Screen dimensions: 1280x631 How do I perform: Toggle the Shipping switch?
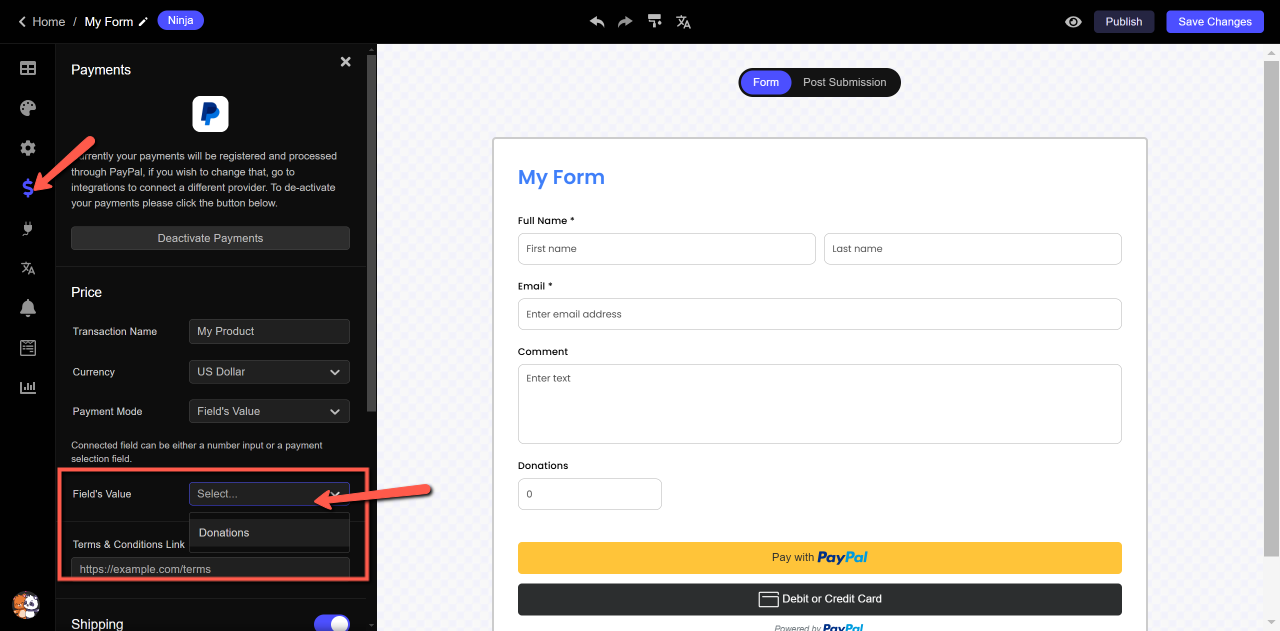tap(332, 624)
